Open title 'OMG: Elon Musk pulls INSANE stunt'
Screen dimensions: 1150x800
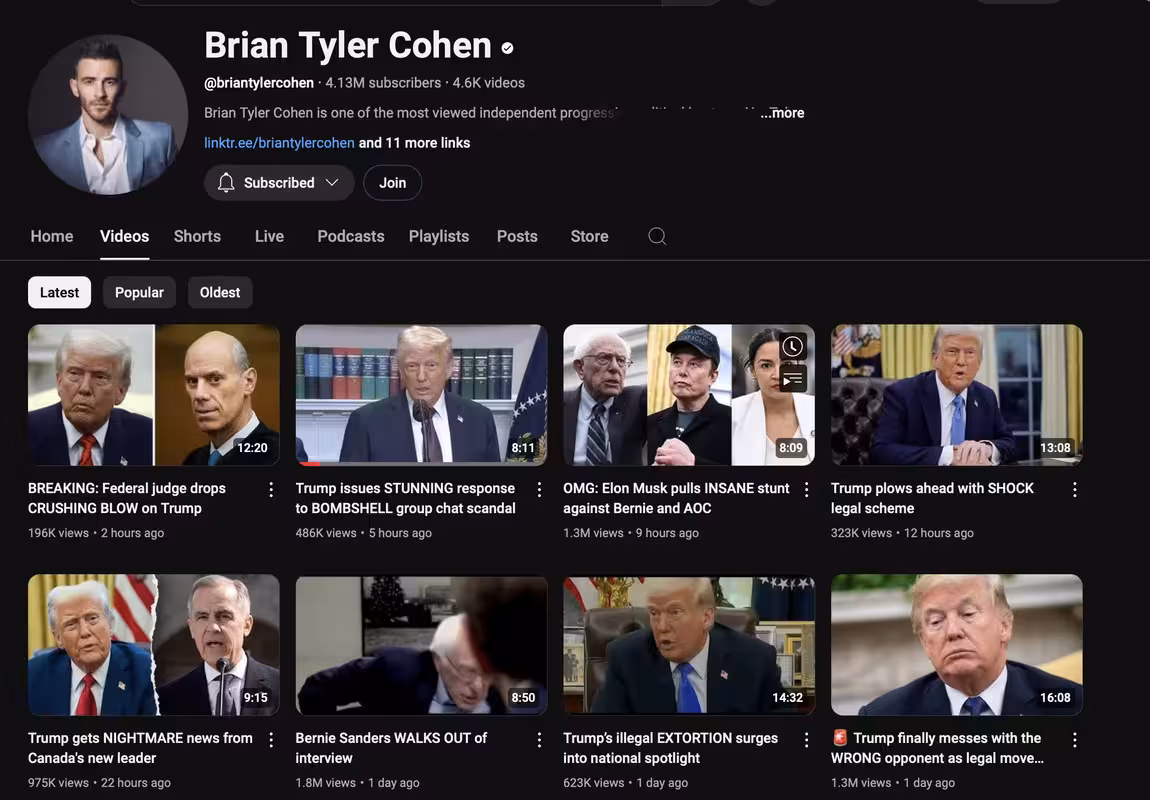(676, 499)
